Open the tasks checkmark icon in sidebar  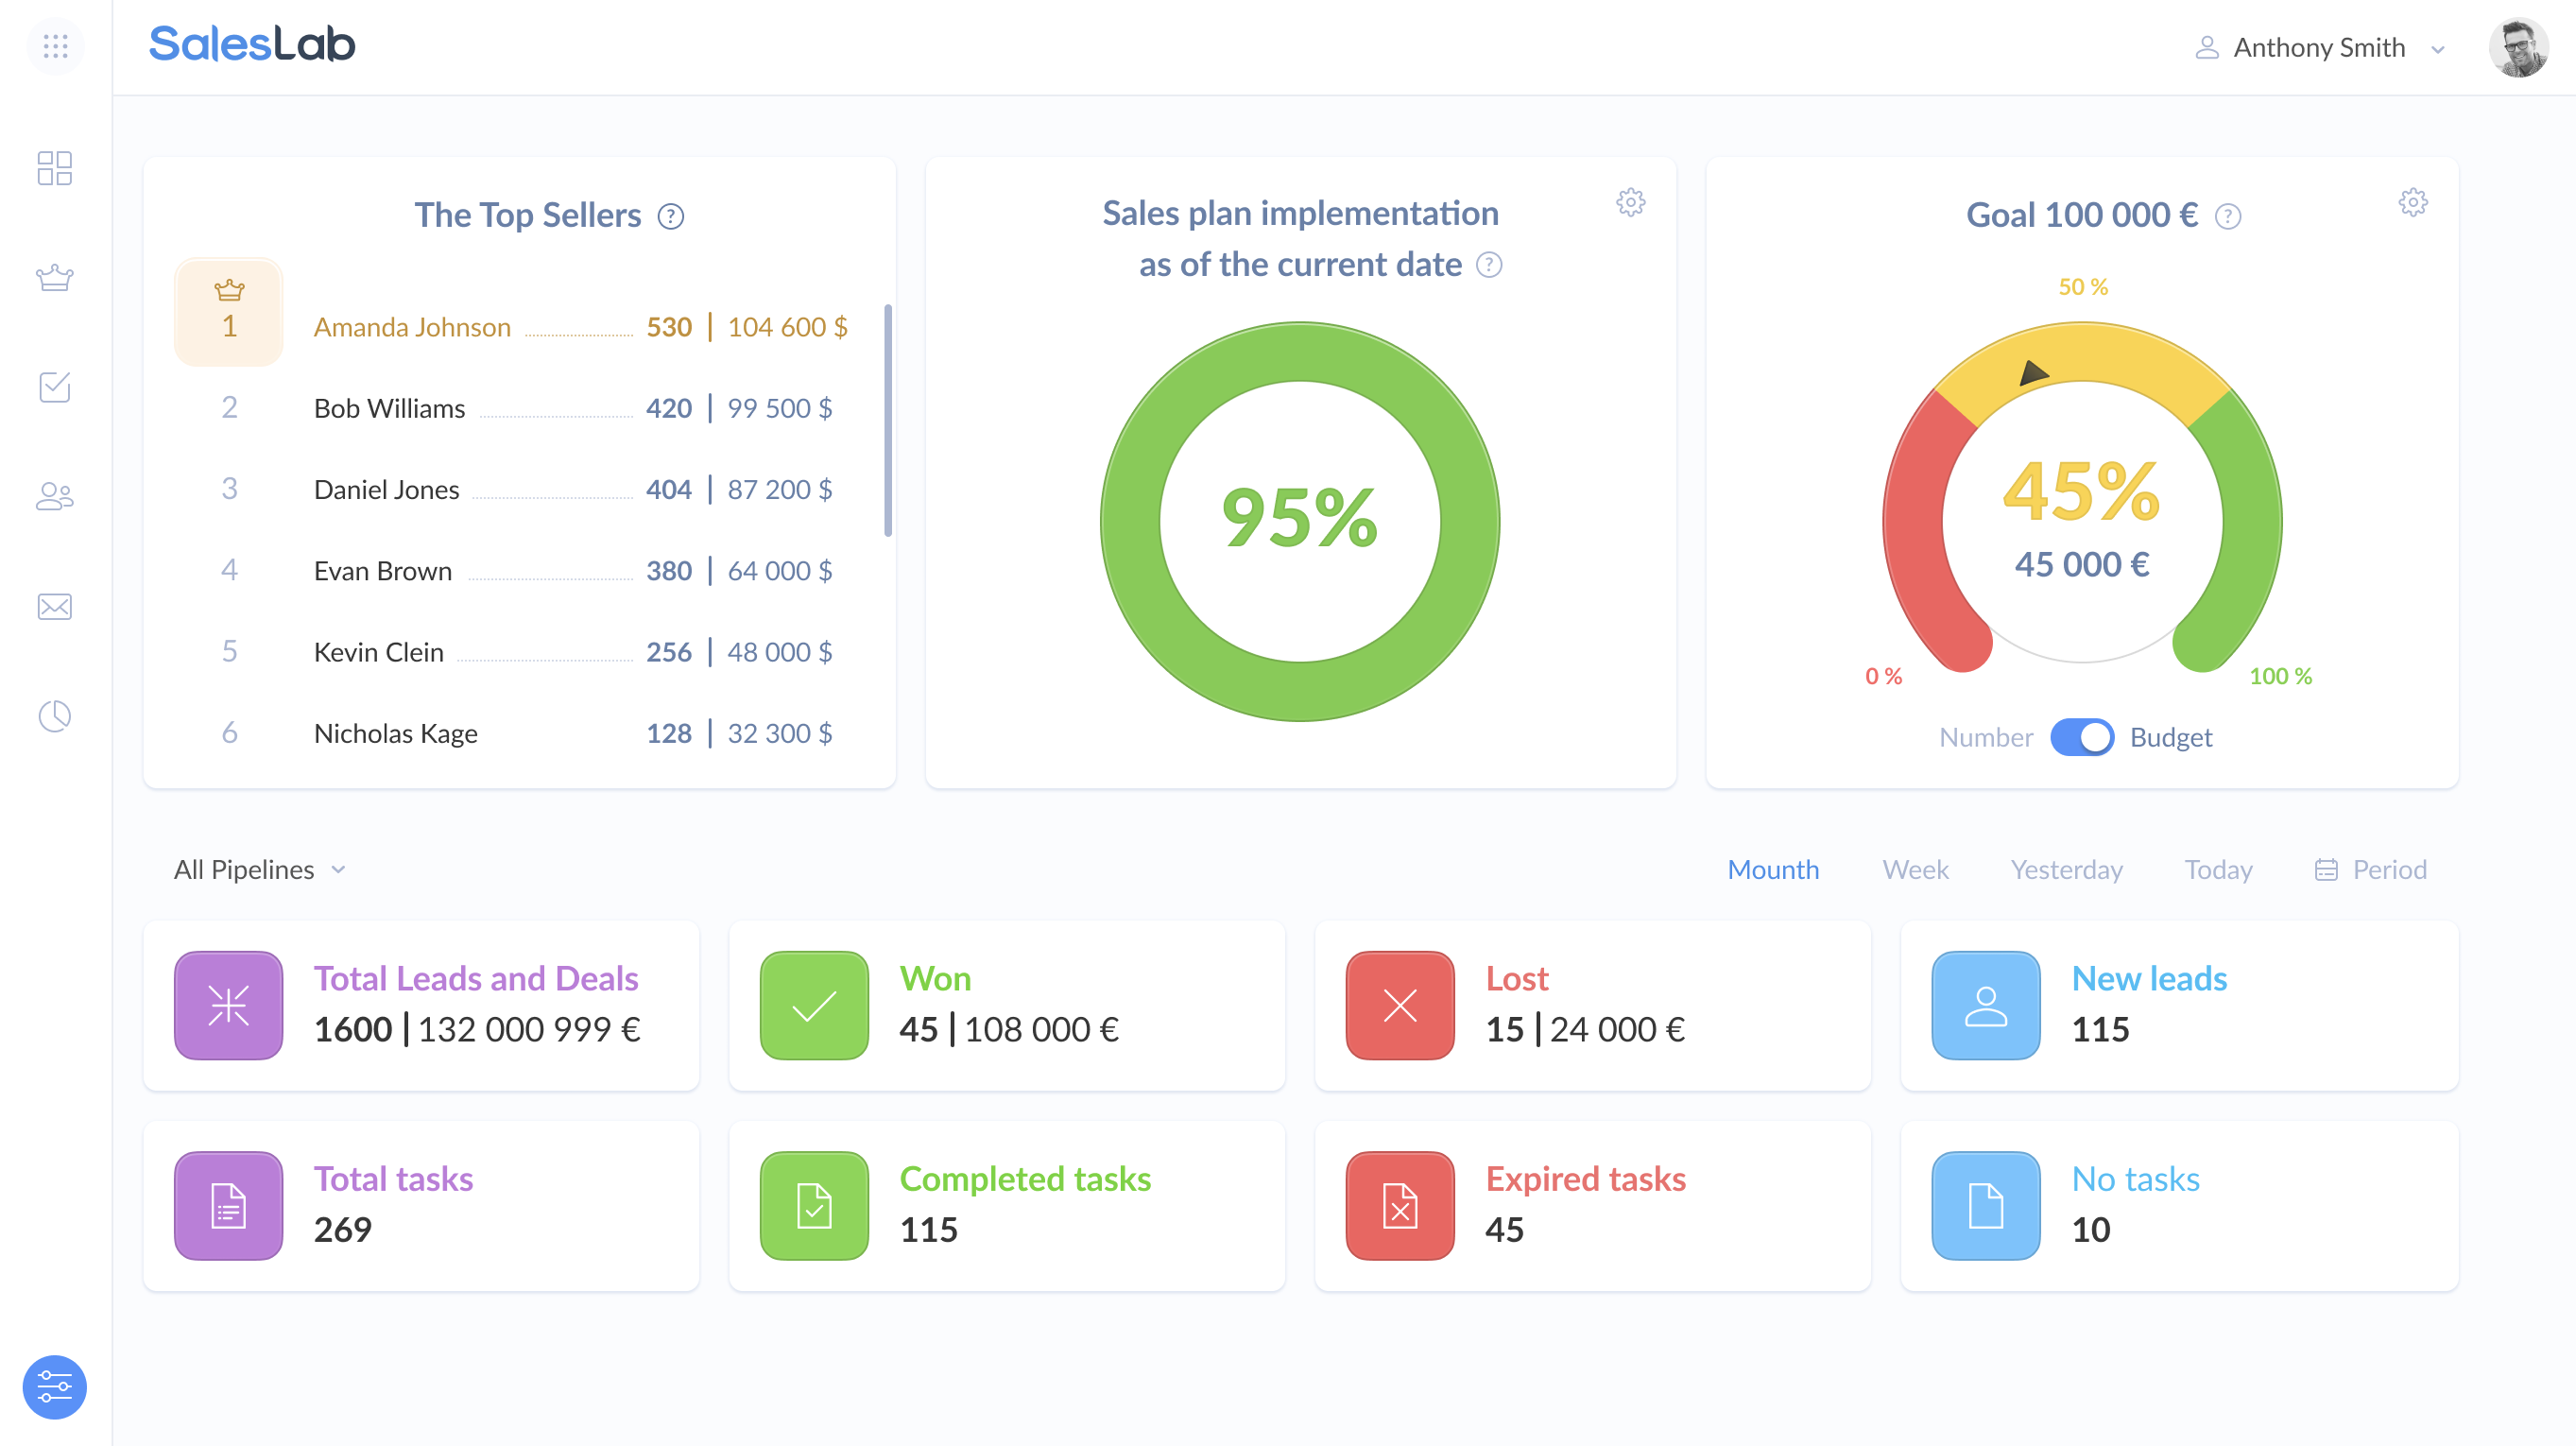click(55, 388)
